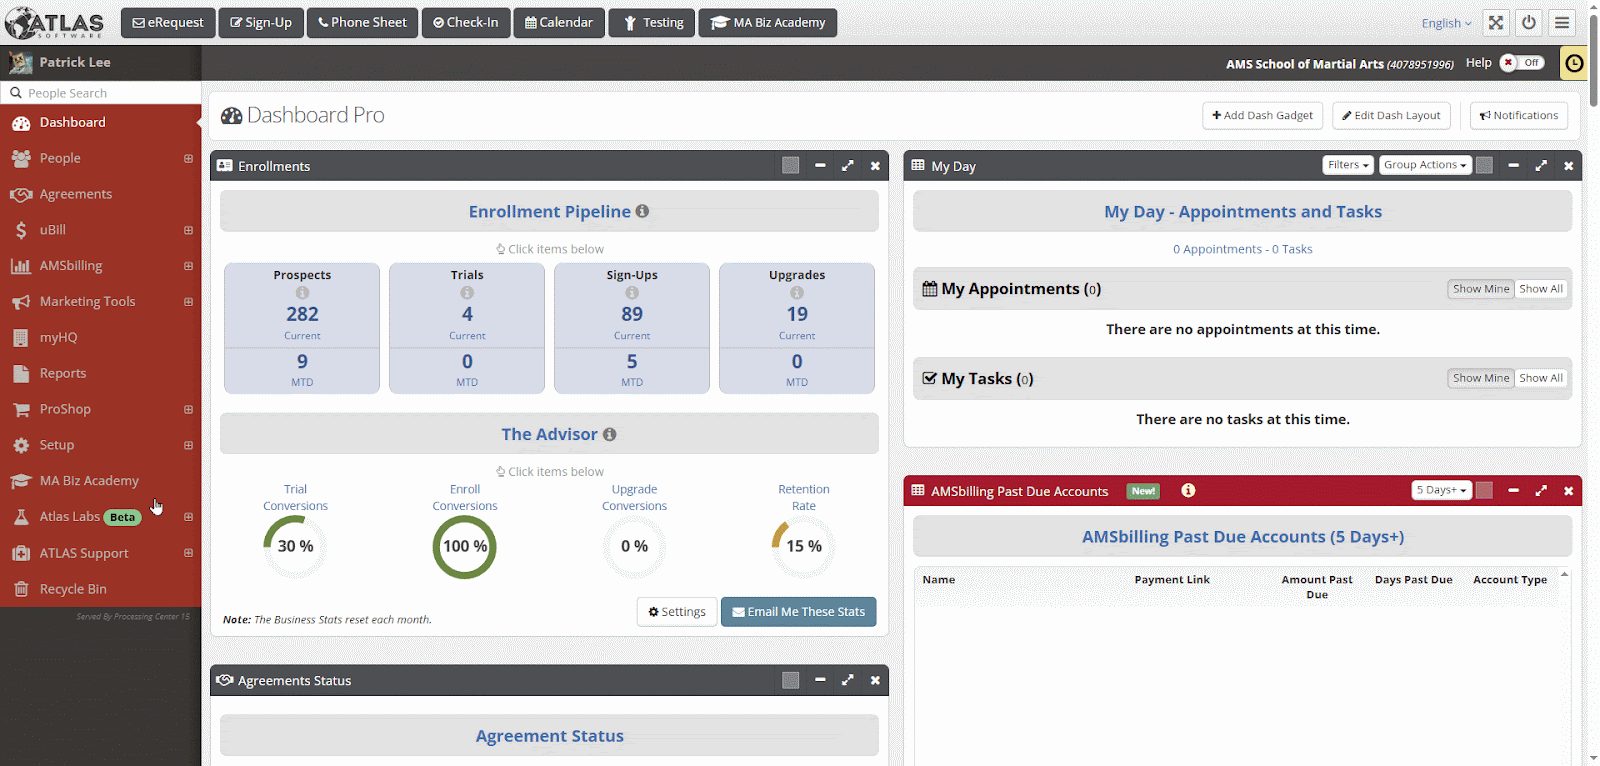Expand the Enrollments gadget to fullscreen
Viewport: 1600px width, 766px height.
pos(847,166)
